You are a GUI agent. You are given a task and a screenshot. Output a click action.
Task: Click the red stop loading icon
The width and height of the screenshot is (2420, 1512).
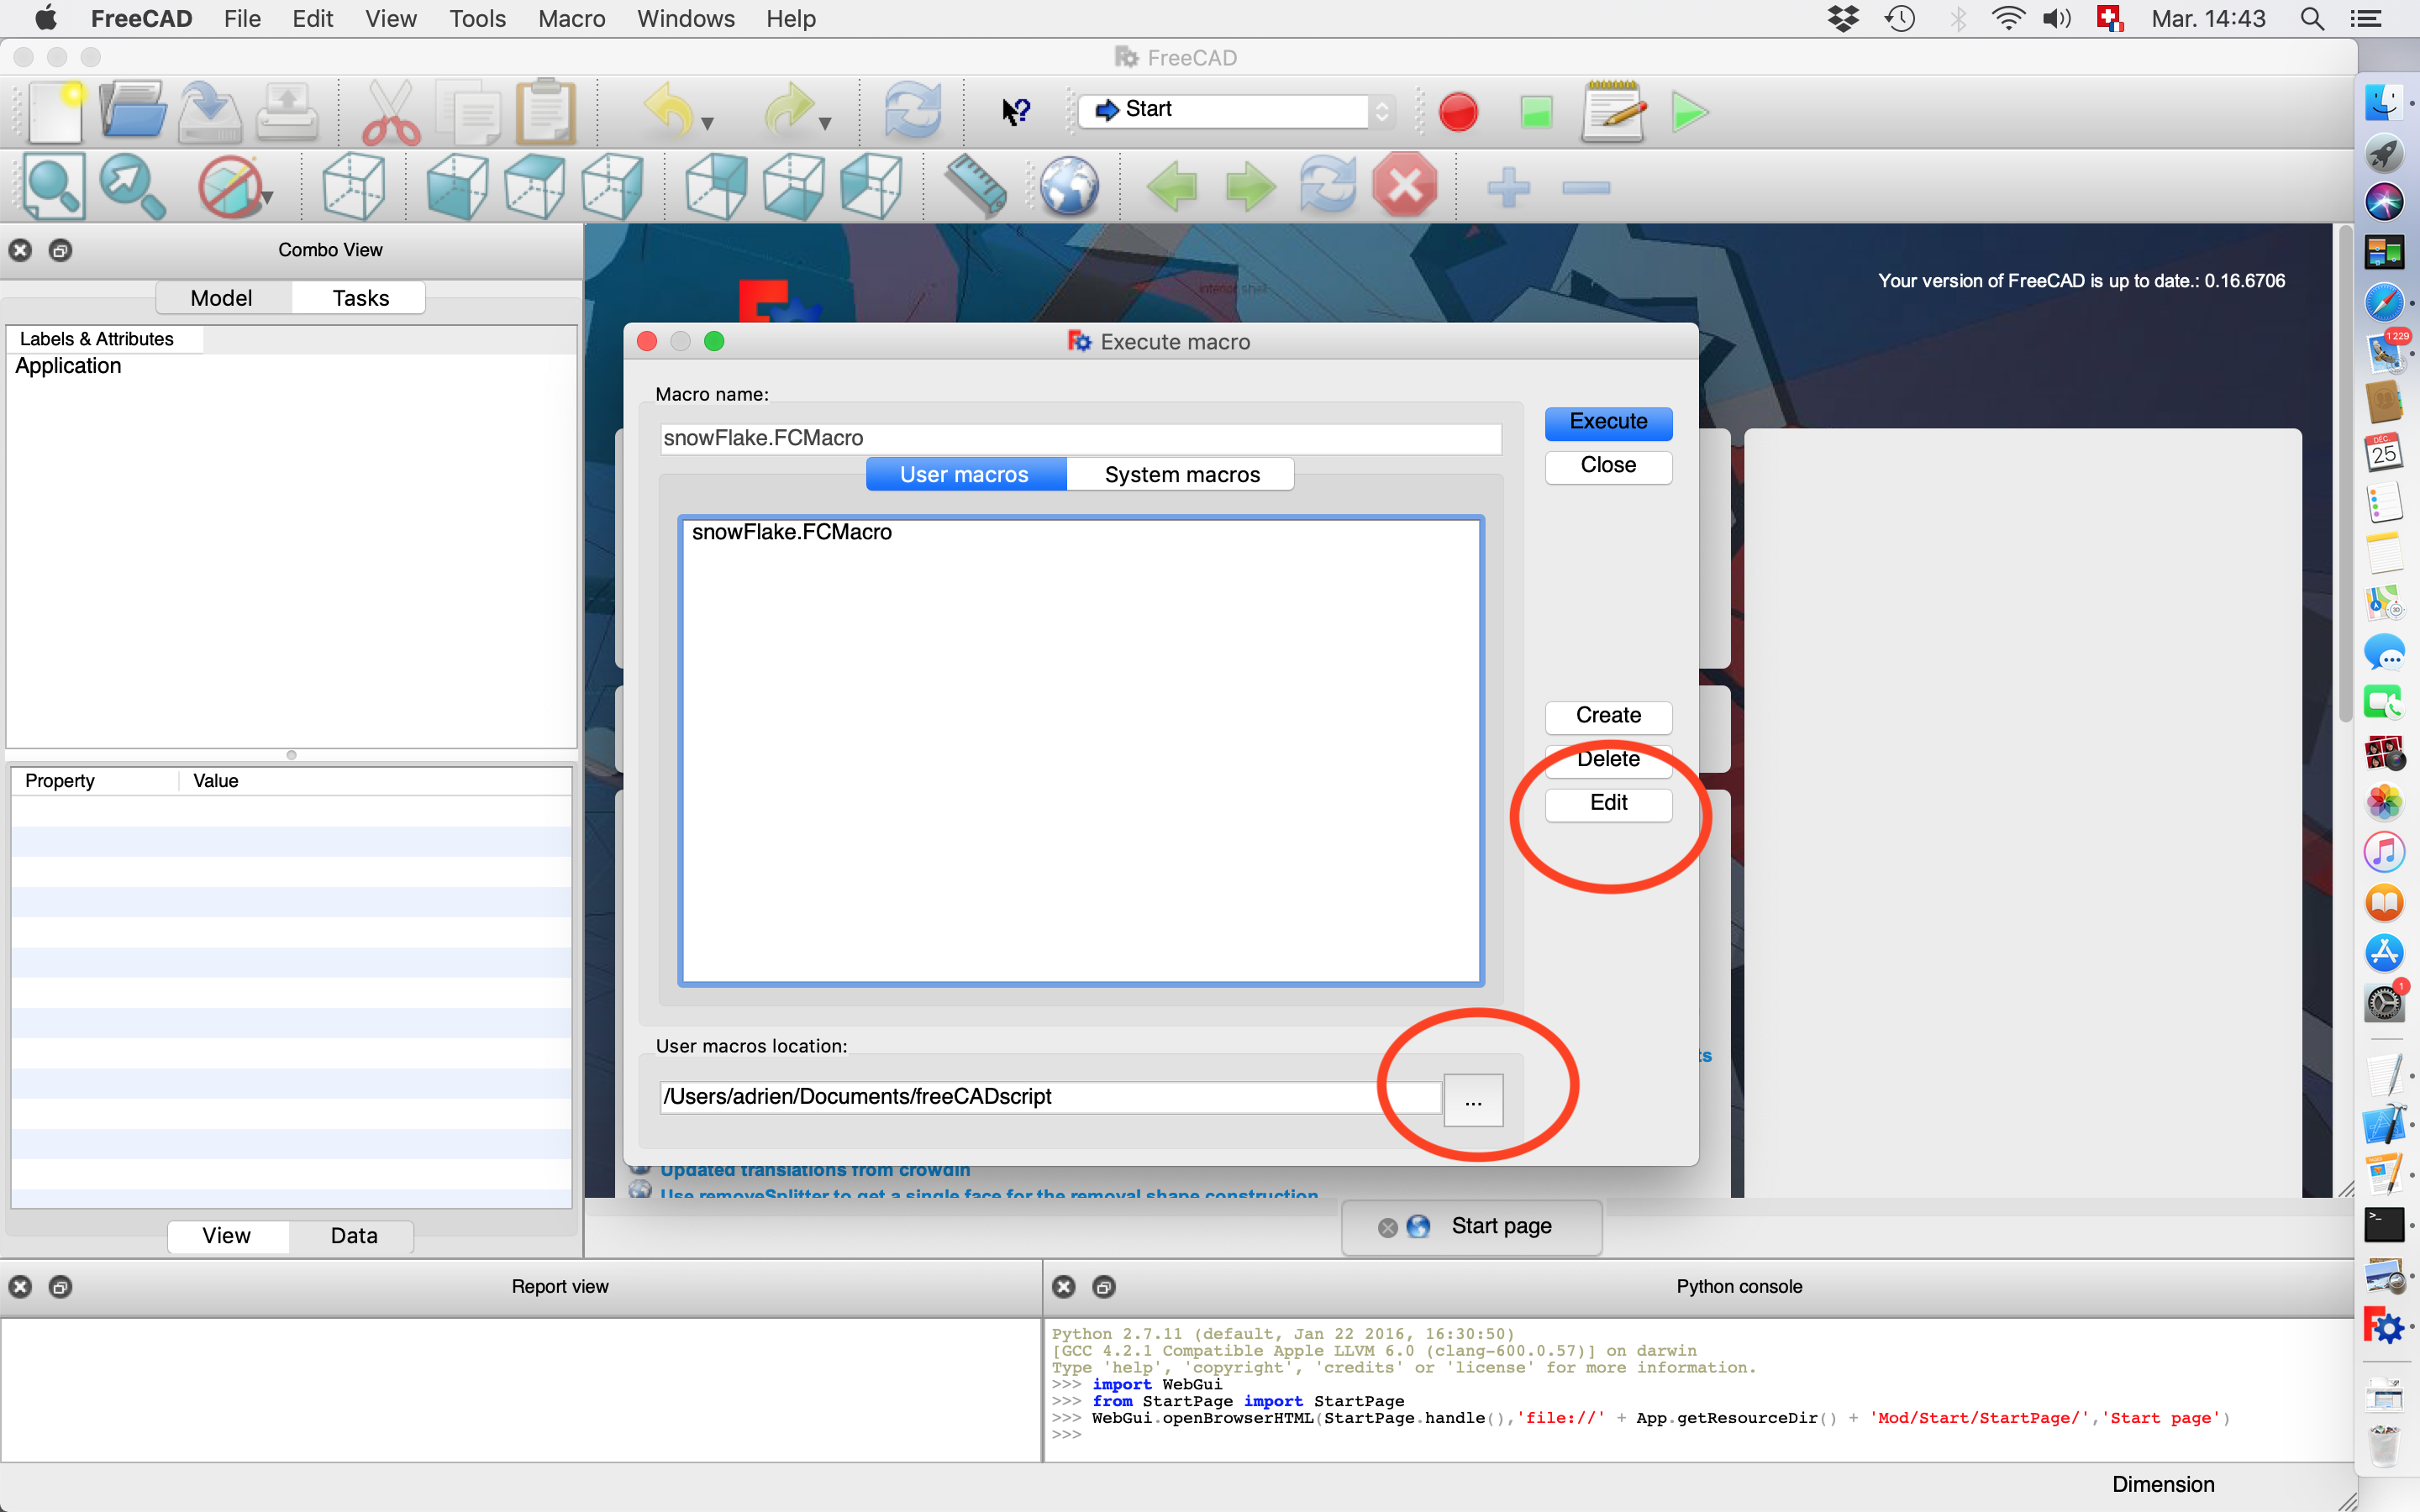[x=1405, y=186]
